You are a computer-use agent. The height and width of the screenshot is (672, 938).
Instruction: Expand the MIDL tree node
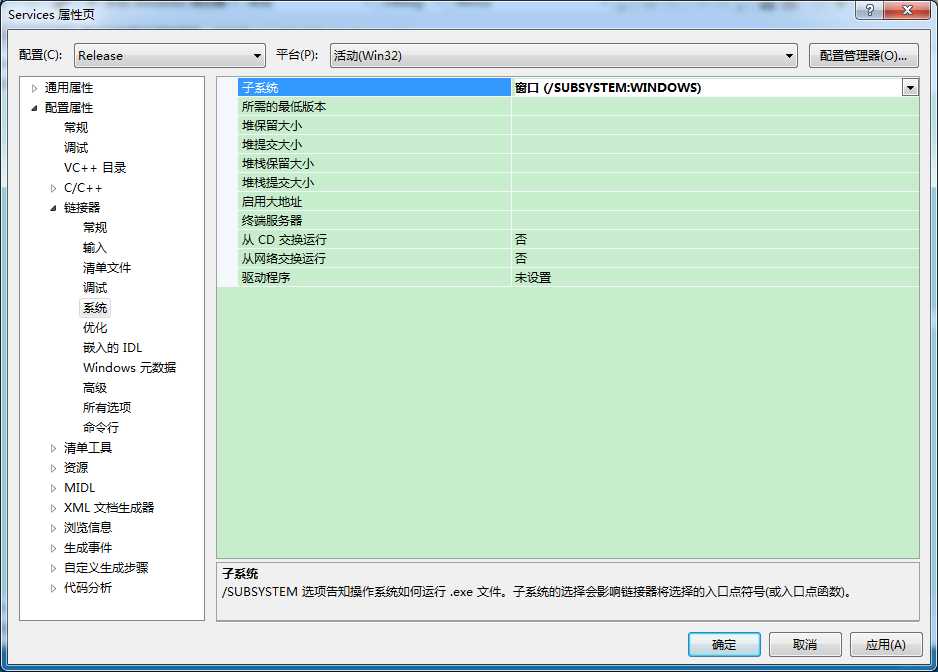click(x=54, y=488)
